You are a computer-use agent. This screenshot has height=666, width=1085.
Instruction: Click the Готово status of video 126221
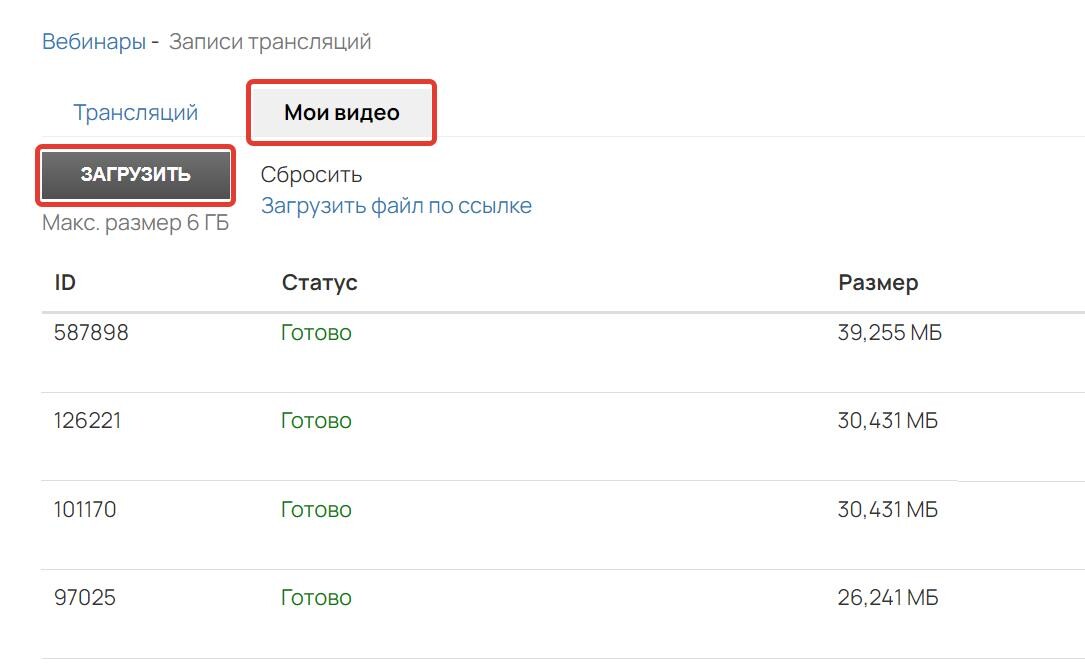coord(316,421)
